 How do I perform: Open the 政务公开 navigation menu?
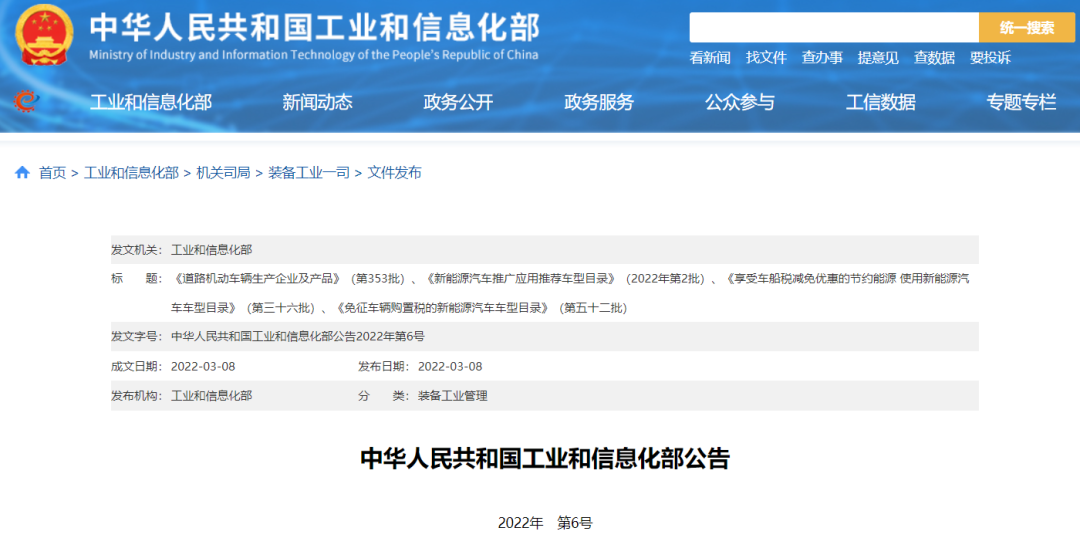[458, 103]
